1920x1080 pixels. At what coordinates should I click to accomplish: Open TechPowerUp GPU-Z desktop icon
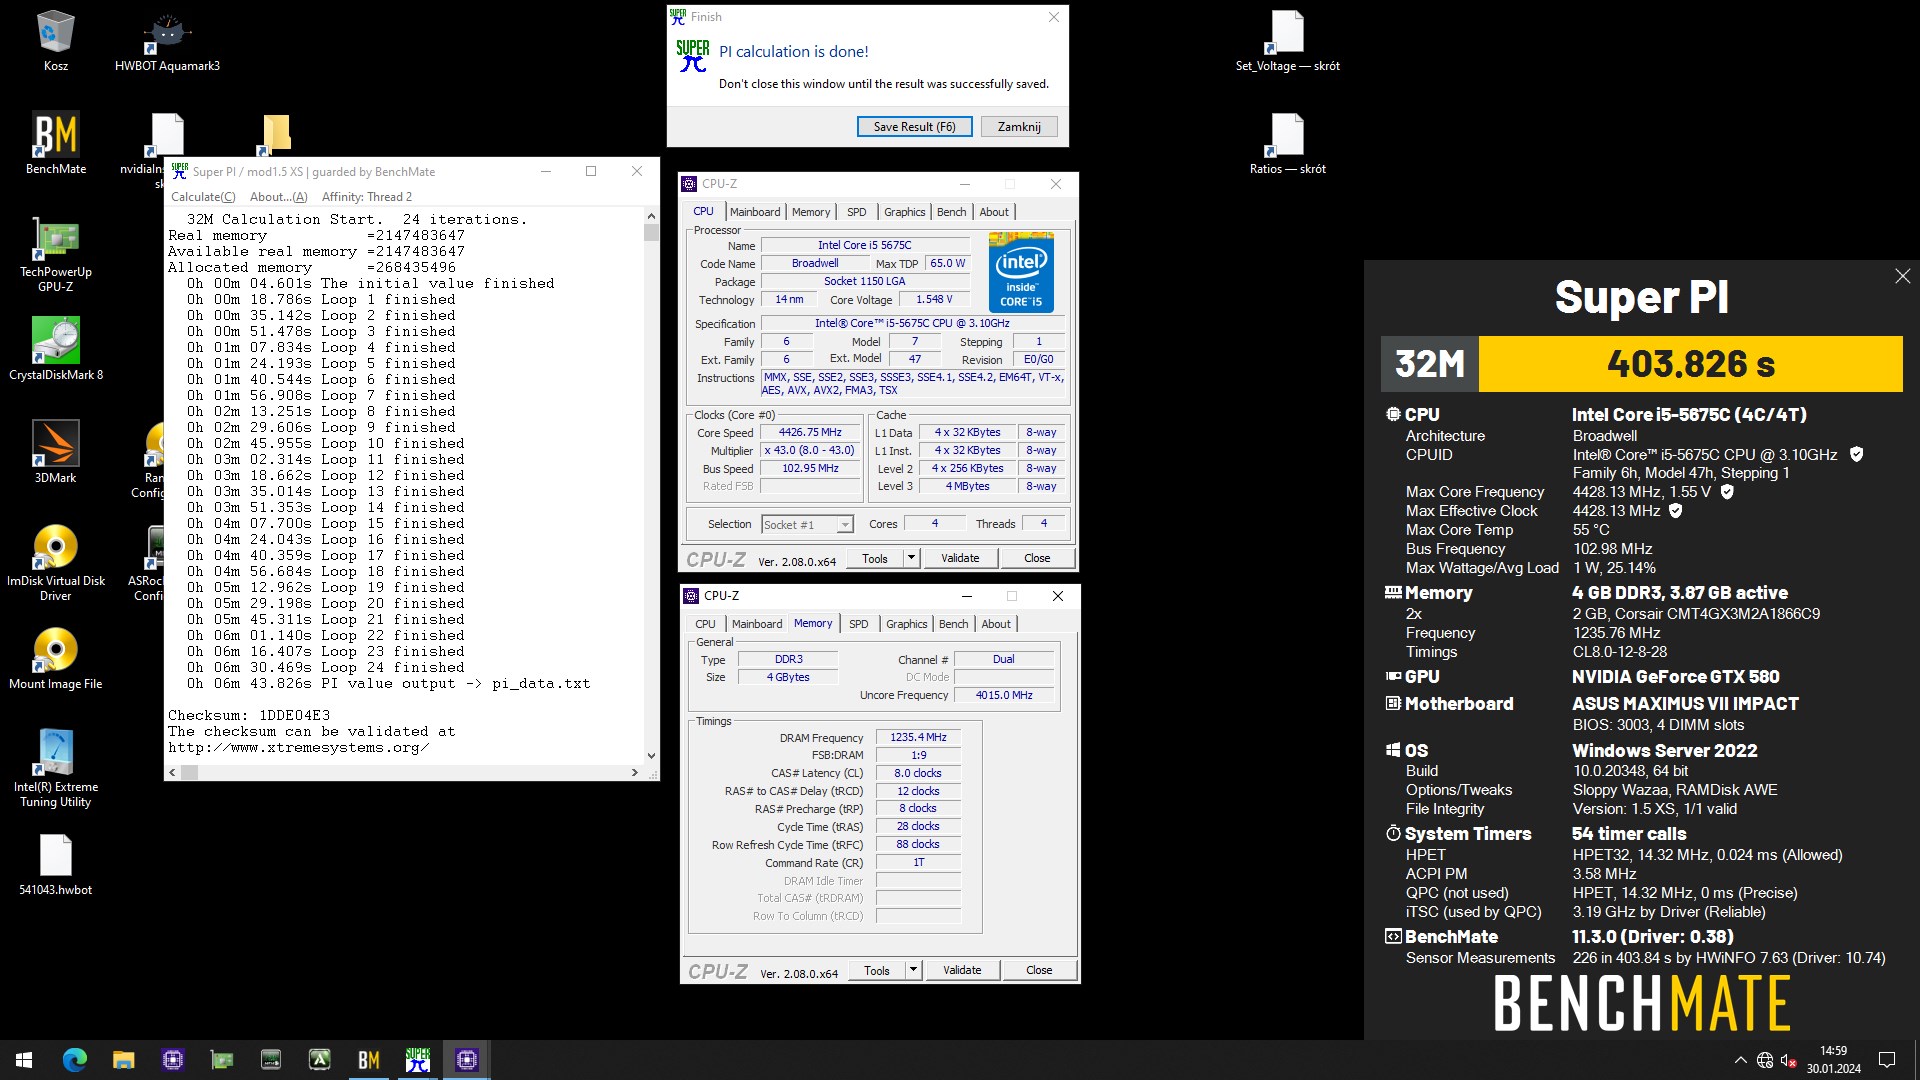56,254
